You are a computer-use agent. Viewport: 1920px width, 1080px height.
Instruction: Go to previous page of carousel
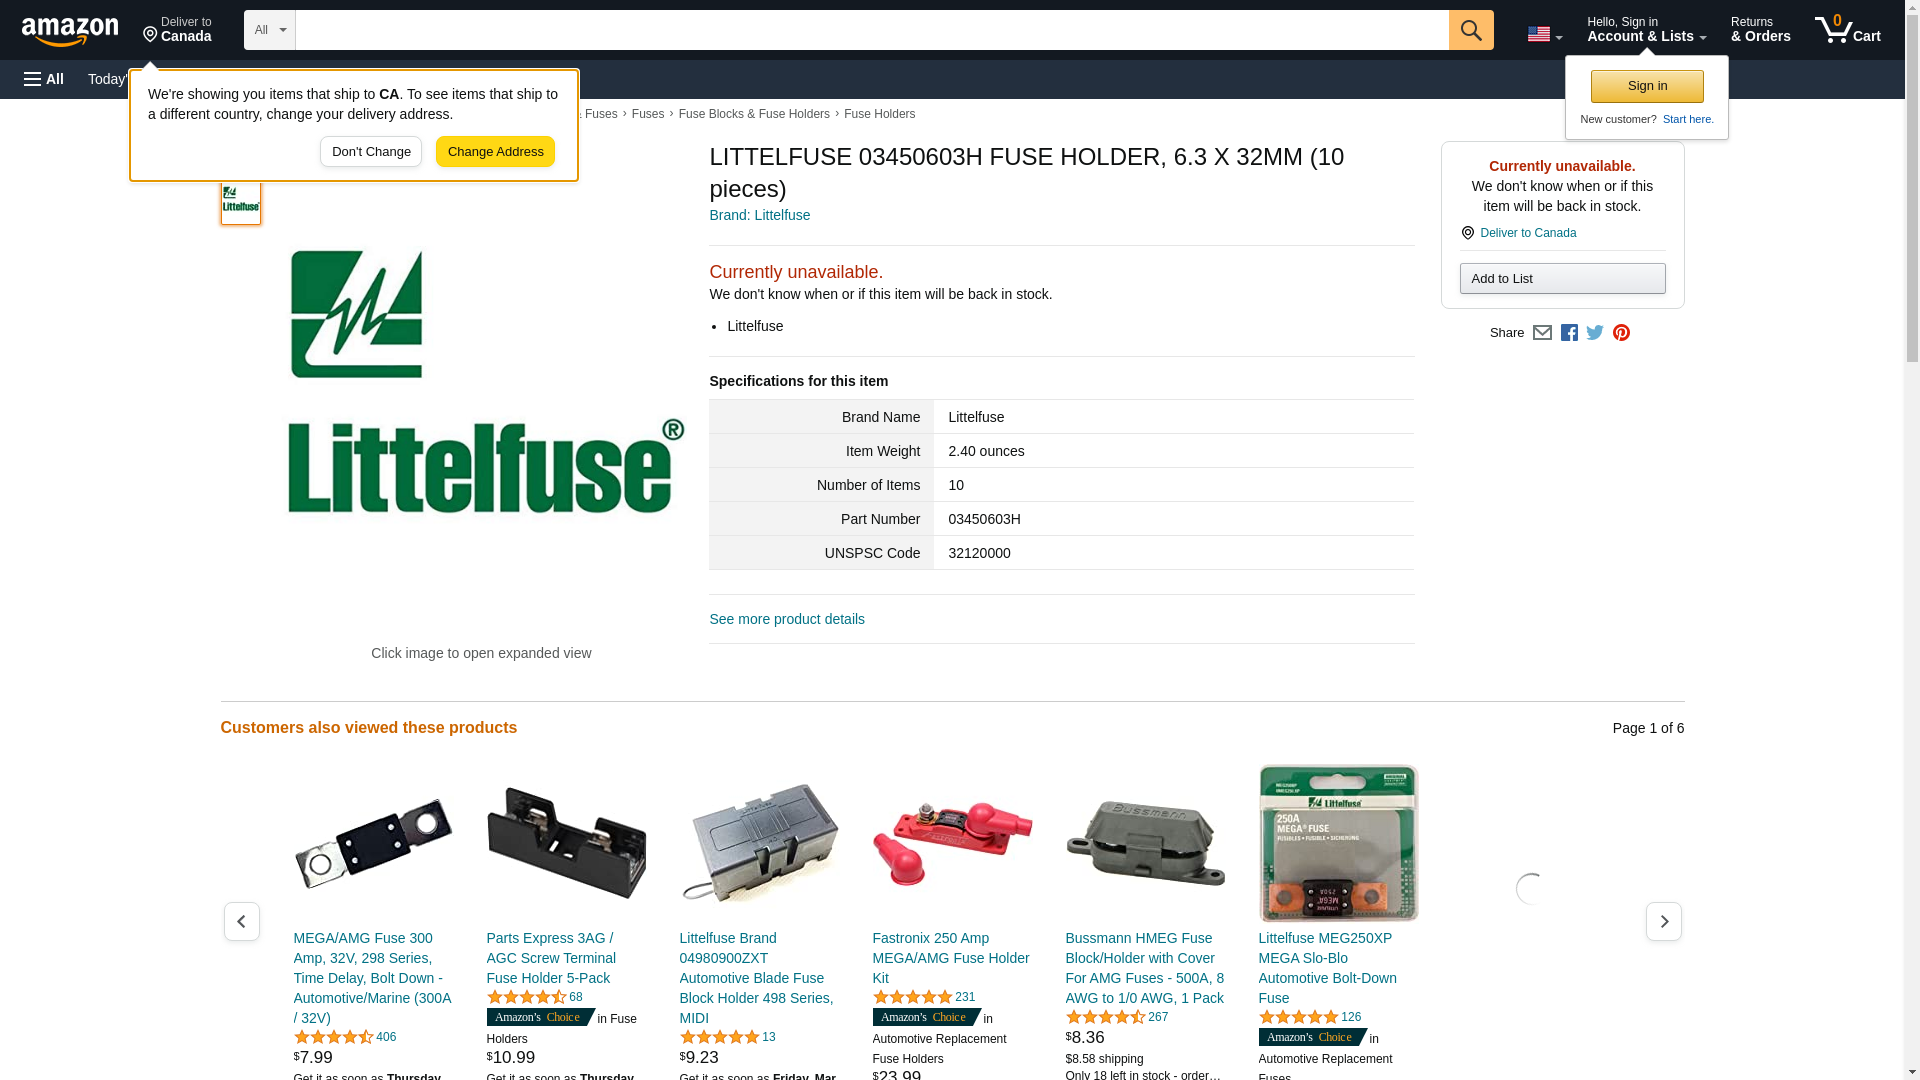(x=241, y=921)
